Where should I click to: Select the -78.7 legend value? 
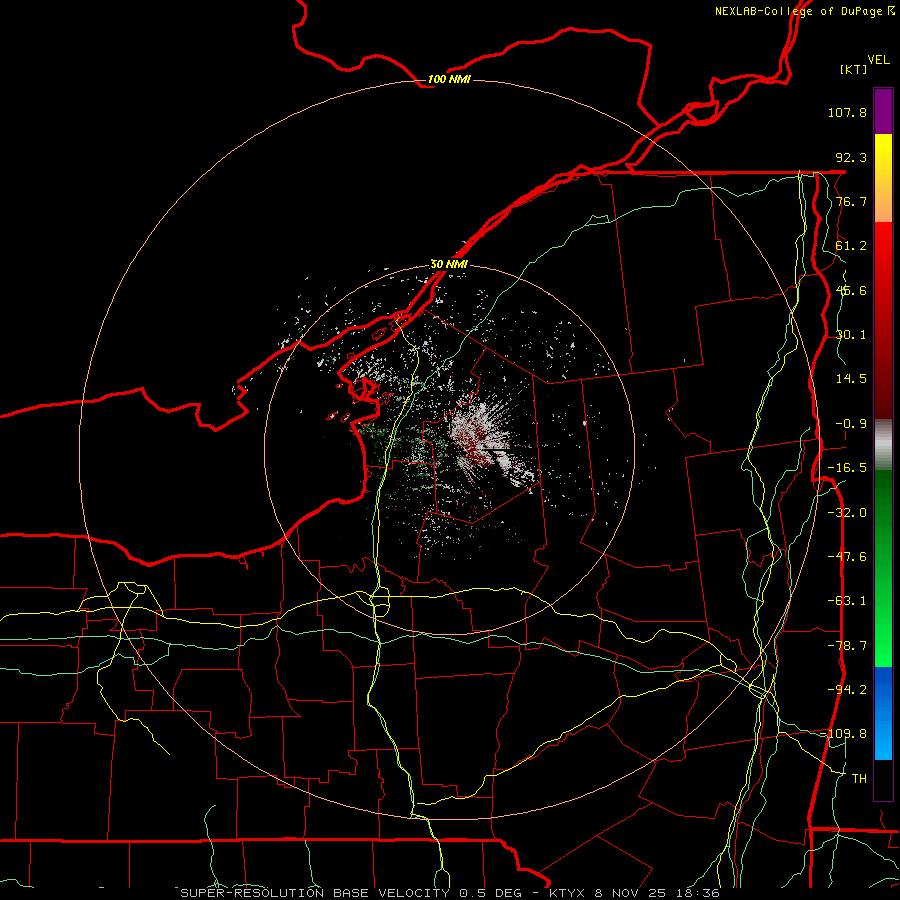(847, 646)
